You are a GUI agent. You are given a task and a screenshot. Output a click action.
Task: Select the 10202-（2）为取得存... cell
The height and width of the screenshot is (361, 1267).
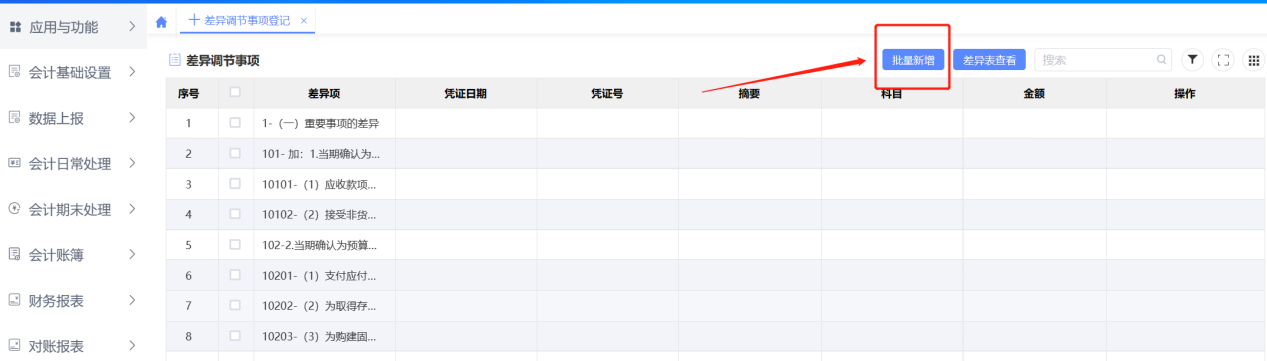[x=324, y=305]
